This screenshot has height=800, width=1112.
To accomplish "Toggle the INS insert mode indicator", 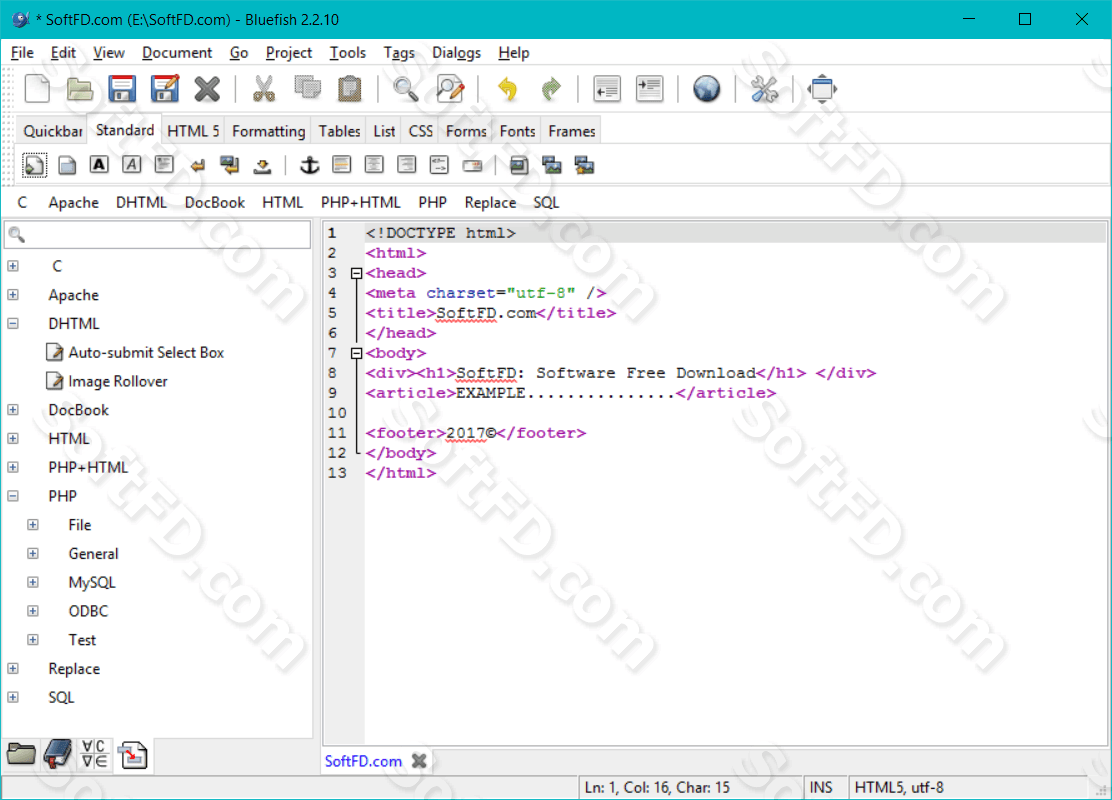I will pyautogui.click(x=821, y=787).
